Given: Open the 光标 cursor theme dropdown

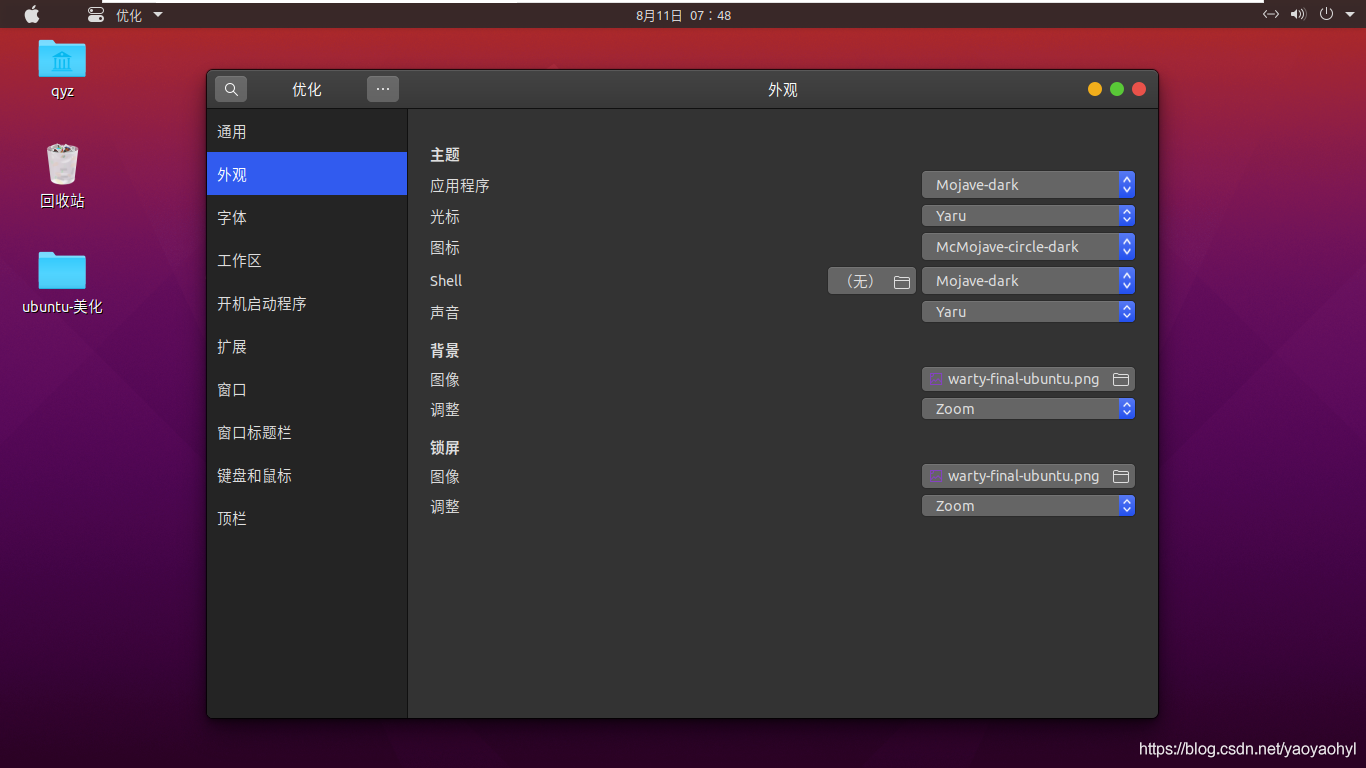Looking at the screenshot, I should click(1028, 215).
